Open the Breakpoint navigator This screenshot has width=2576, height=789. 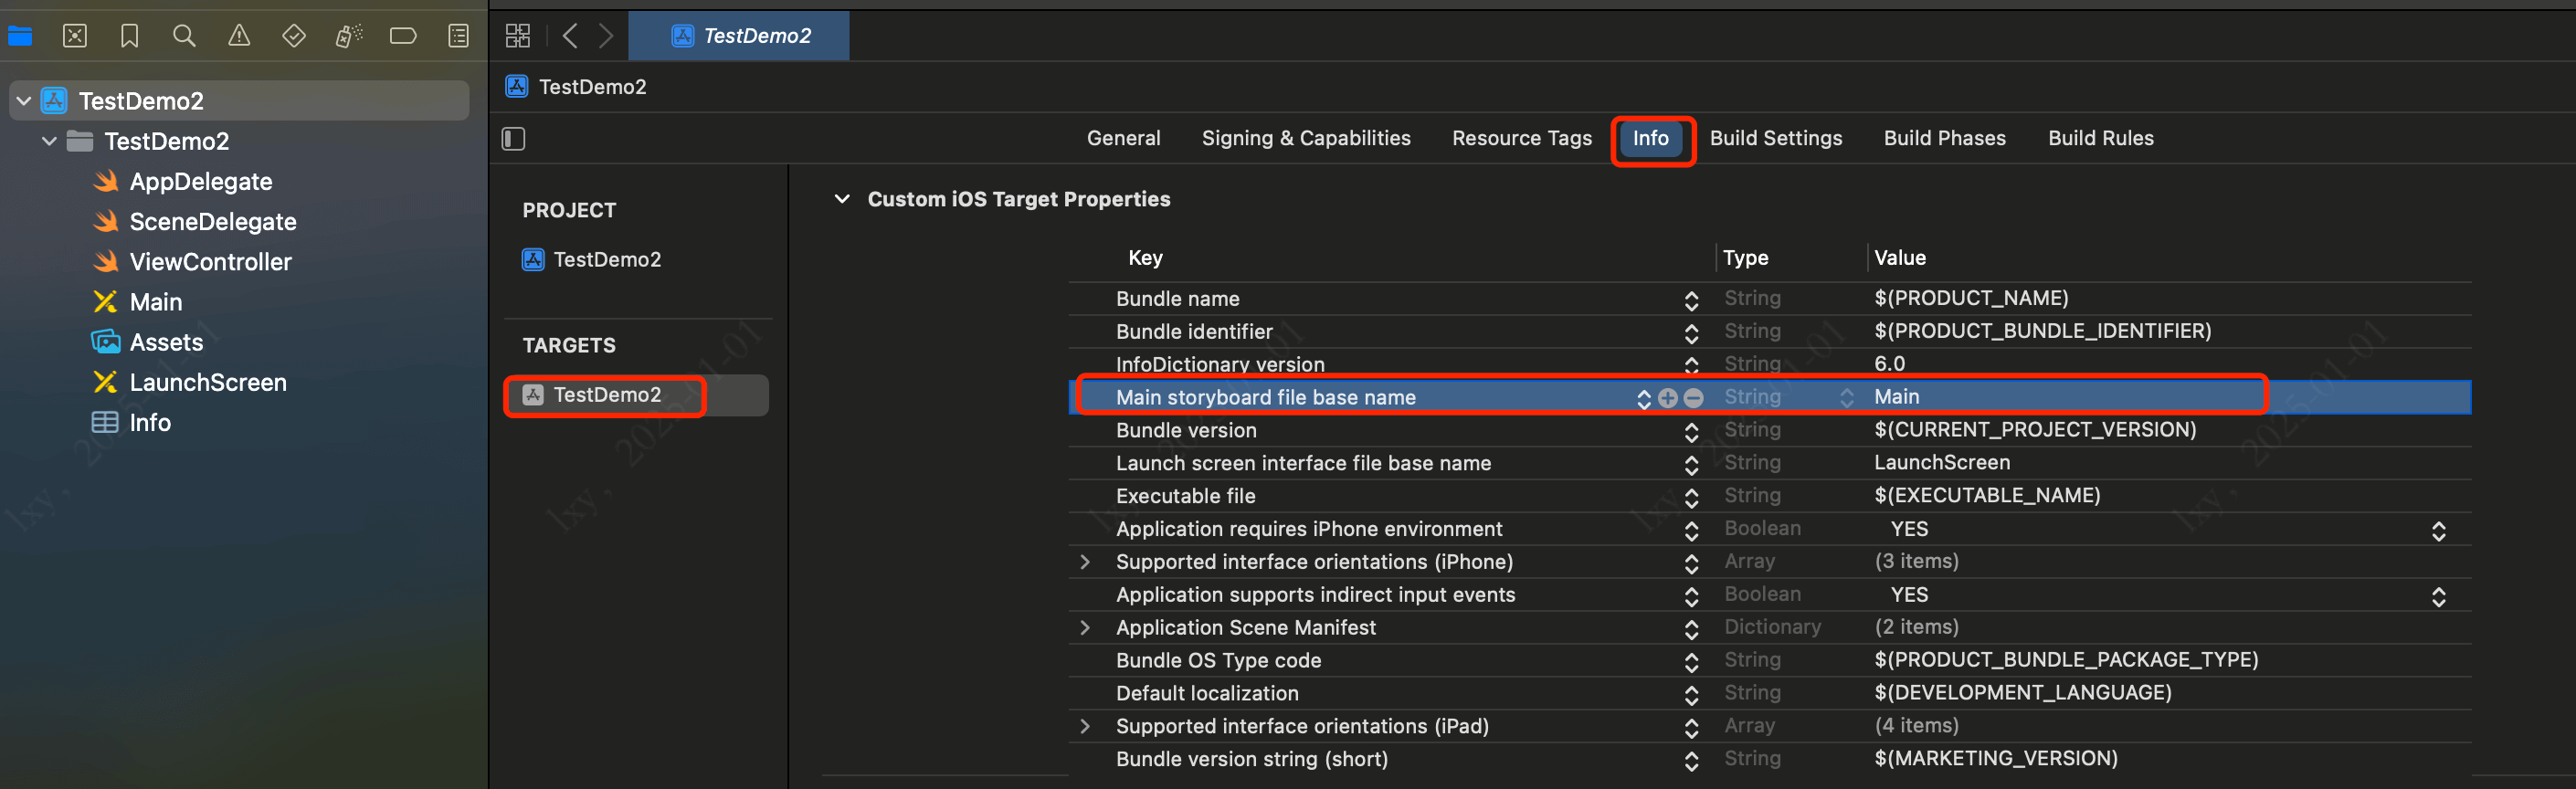pos(403,37)
